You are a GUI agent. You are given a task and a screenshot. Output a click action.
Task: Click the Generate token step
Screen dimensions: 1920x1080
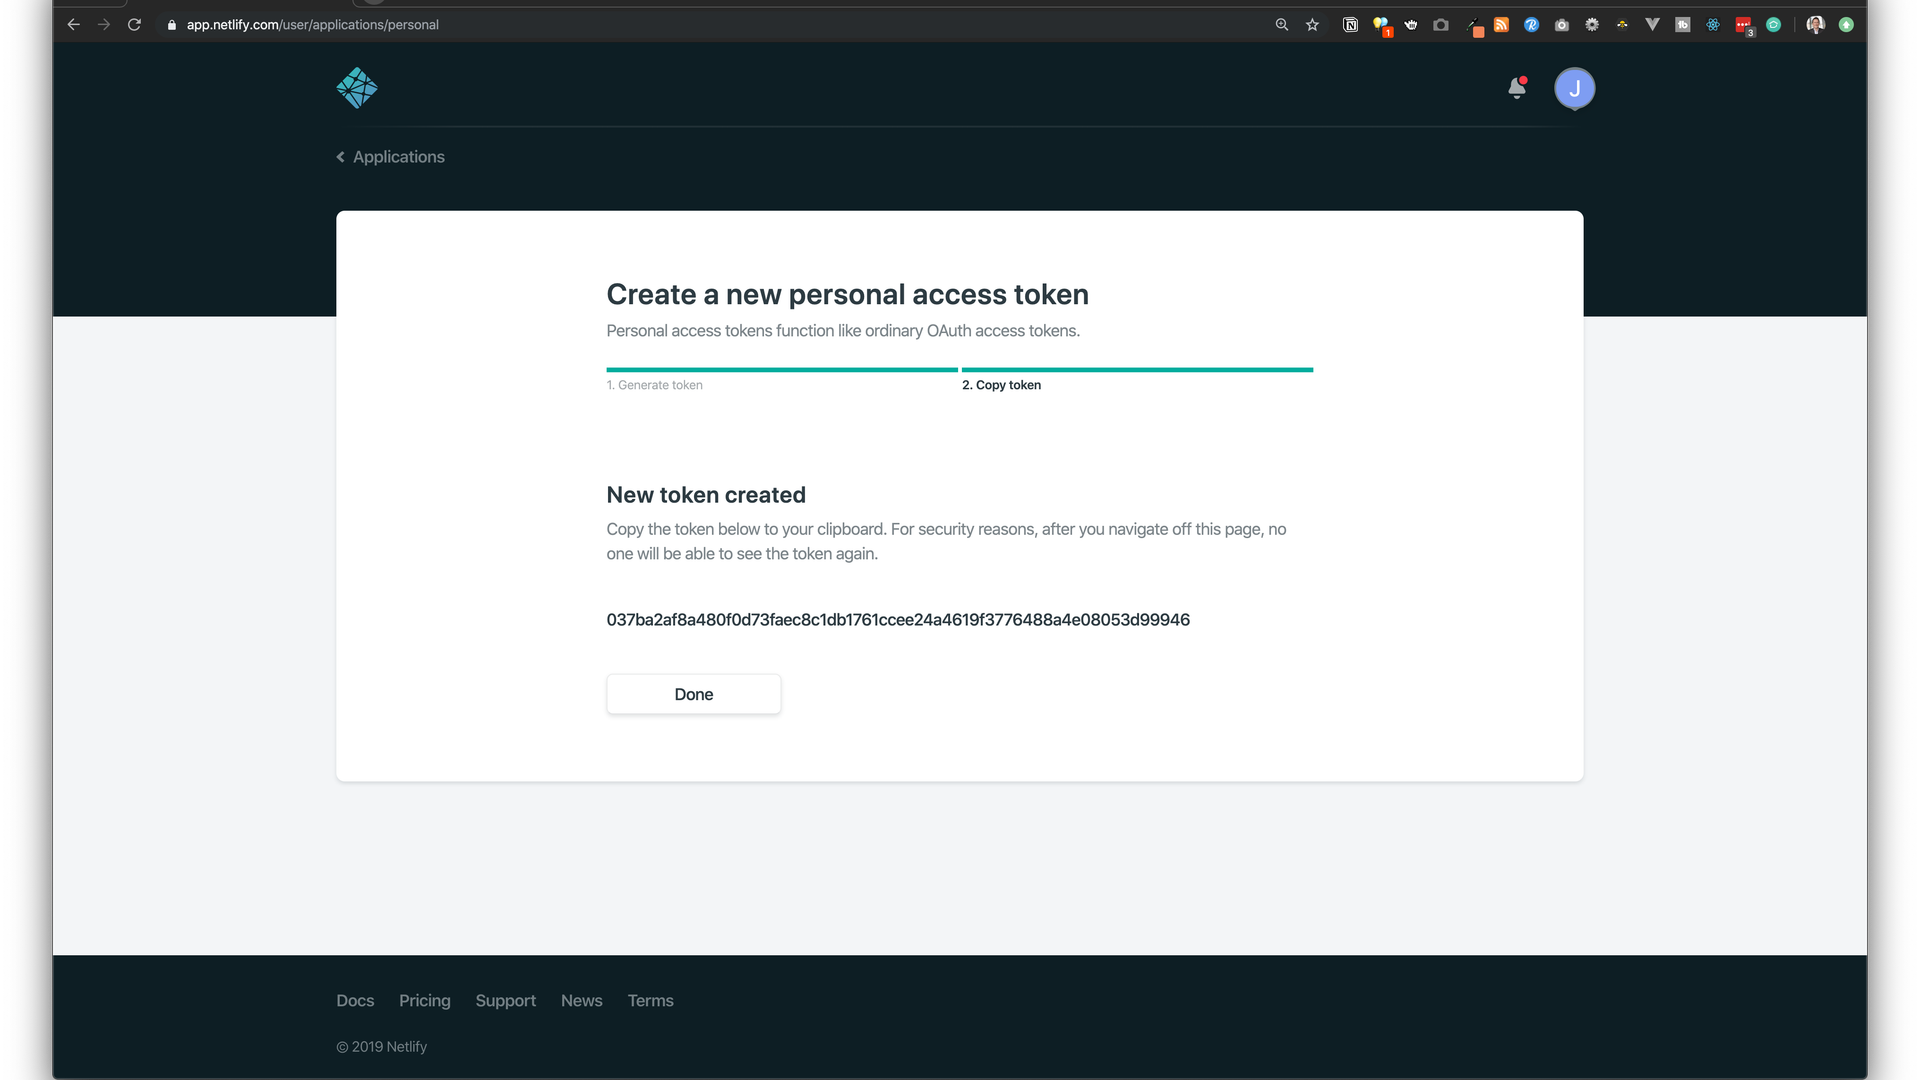click(x=654, y=385)
